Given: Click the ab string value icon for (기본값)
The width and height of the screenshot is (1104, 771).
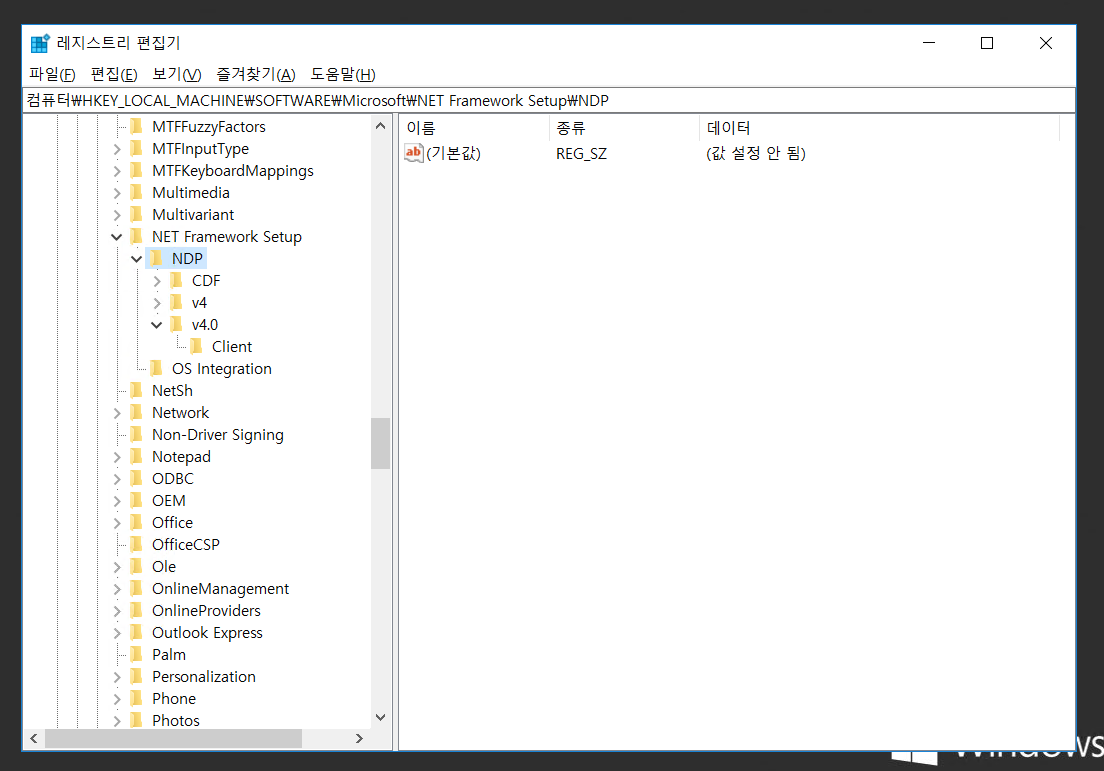Looking at the screenshot, I should click(x=413, y=153).
